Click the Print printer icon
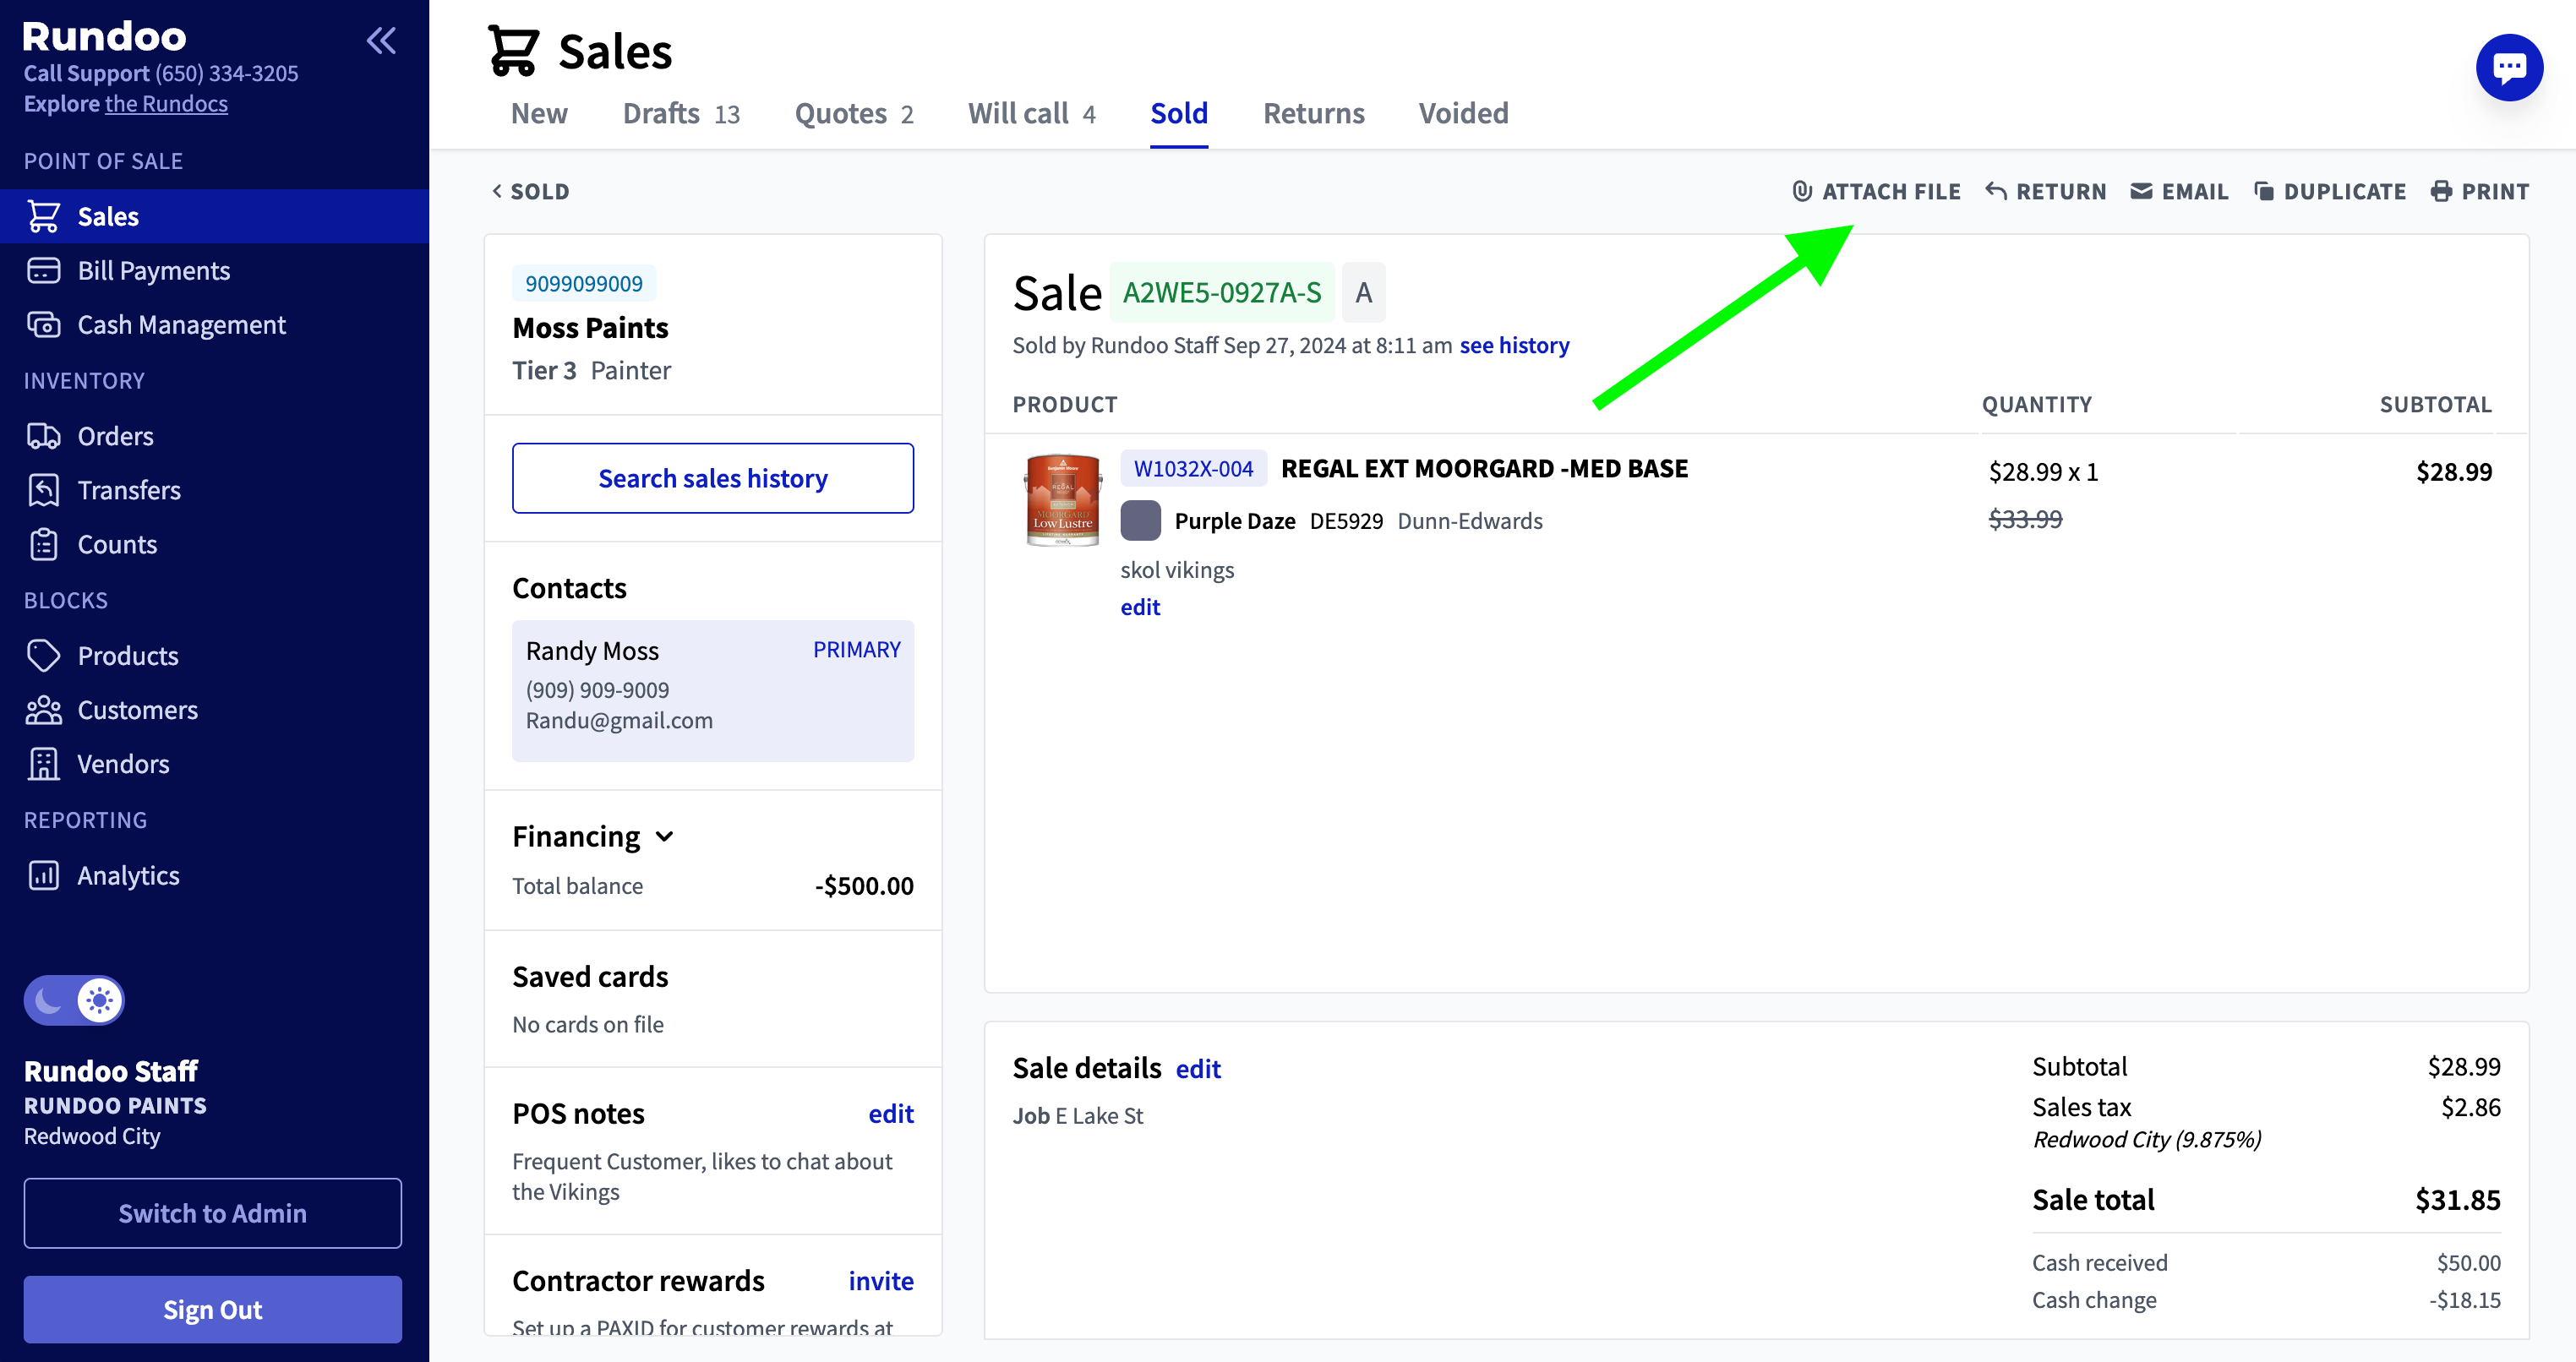This screenshot has height=1362, width=2576. click(x=2441, y=191)
